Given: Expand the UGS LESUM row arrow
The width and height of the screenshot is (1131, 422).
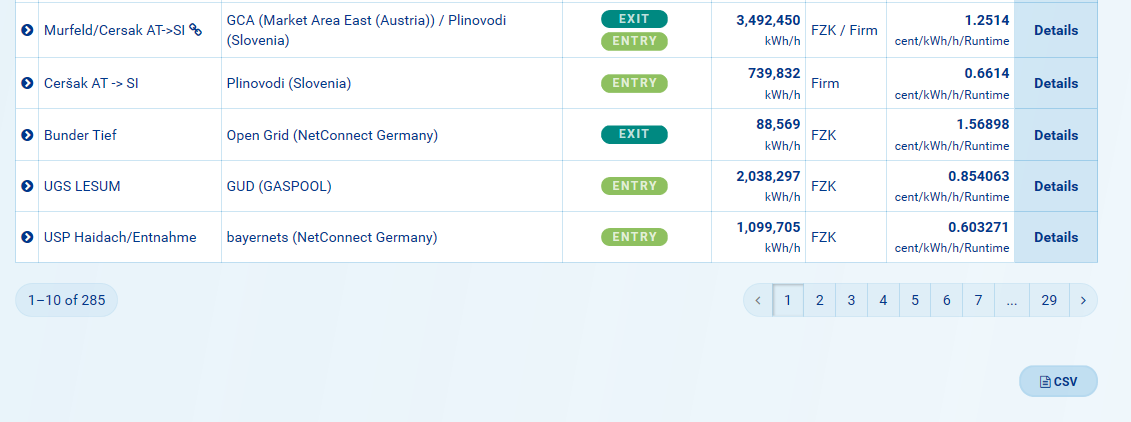Looking at the screenshot, I should [27, 186].
